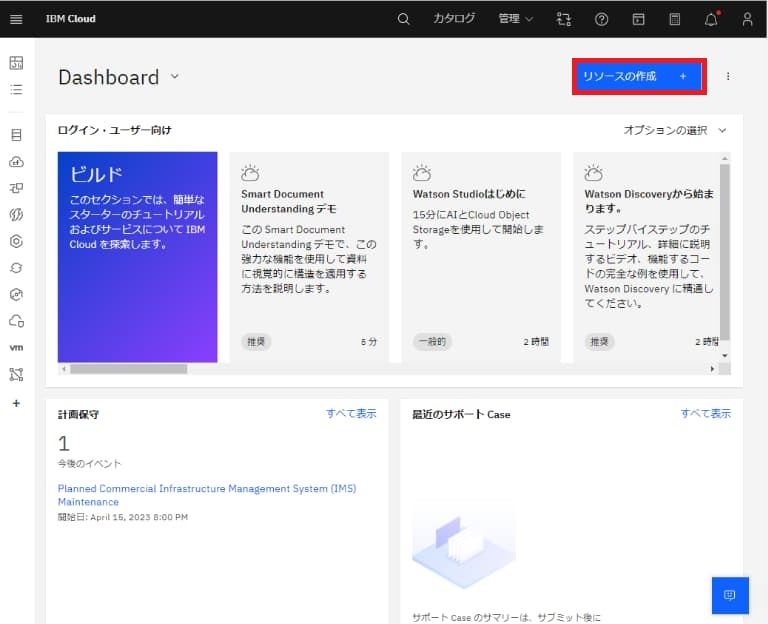Click the リソースの作成 button
The image size is (768, 624).
tap(639, 76)
